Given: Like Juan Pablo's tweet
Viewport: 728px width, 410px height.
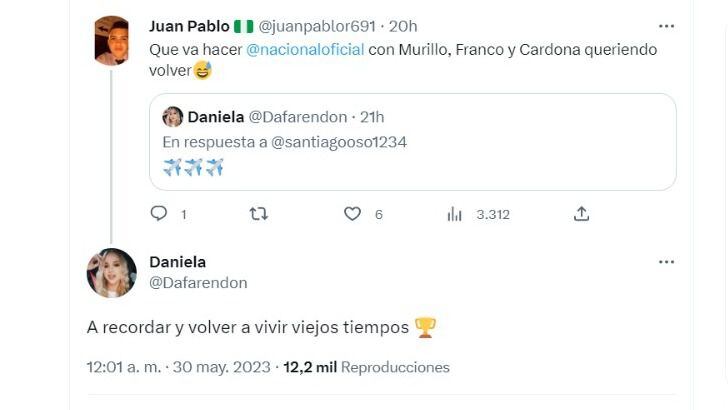Looking at the screenshot, I should click(352, 213).
